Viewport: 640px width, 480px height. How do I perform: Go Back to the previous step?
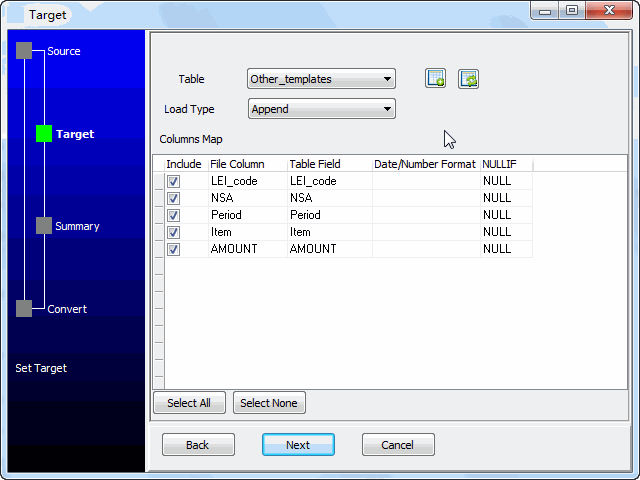[x=198, y=445]
